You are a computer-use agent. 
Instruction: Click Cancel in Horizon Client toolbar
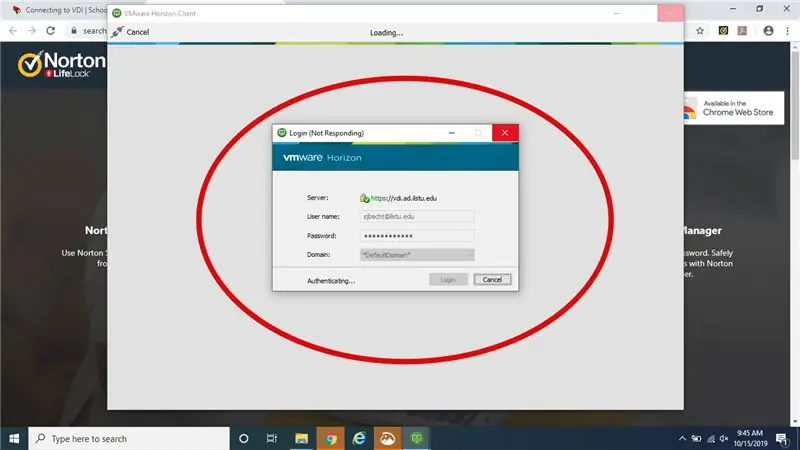(x=131, y=32)
